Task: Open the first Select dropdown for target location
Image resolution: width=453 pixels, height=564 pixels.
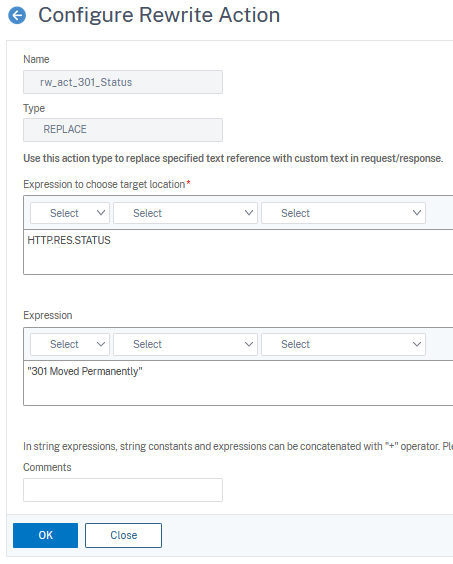Action: tap(70, 213)
